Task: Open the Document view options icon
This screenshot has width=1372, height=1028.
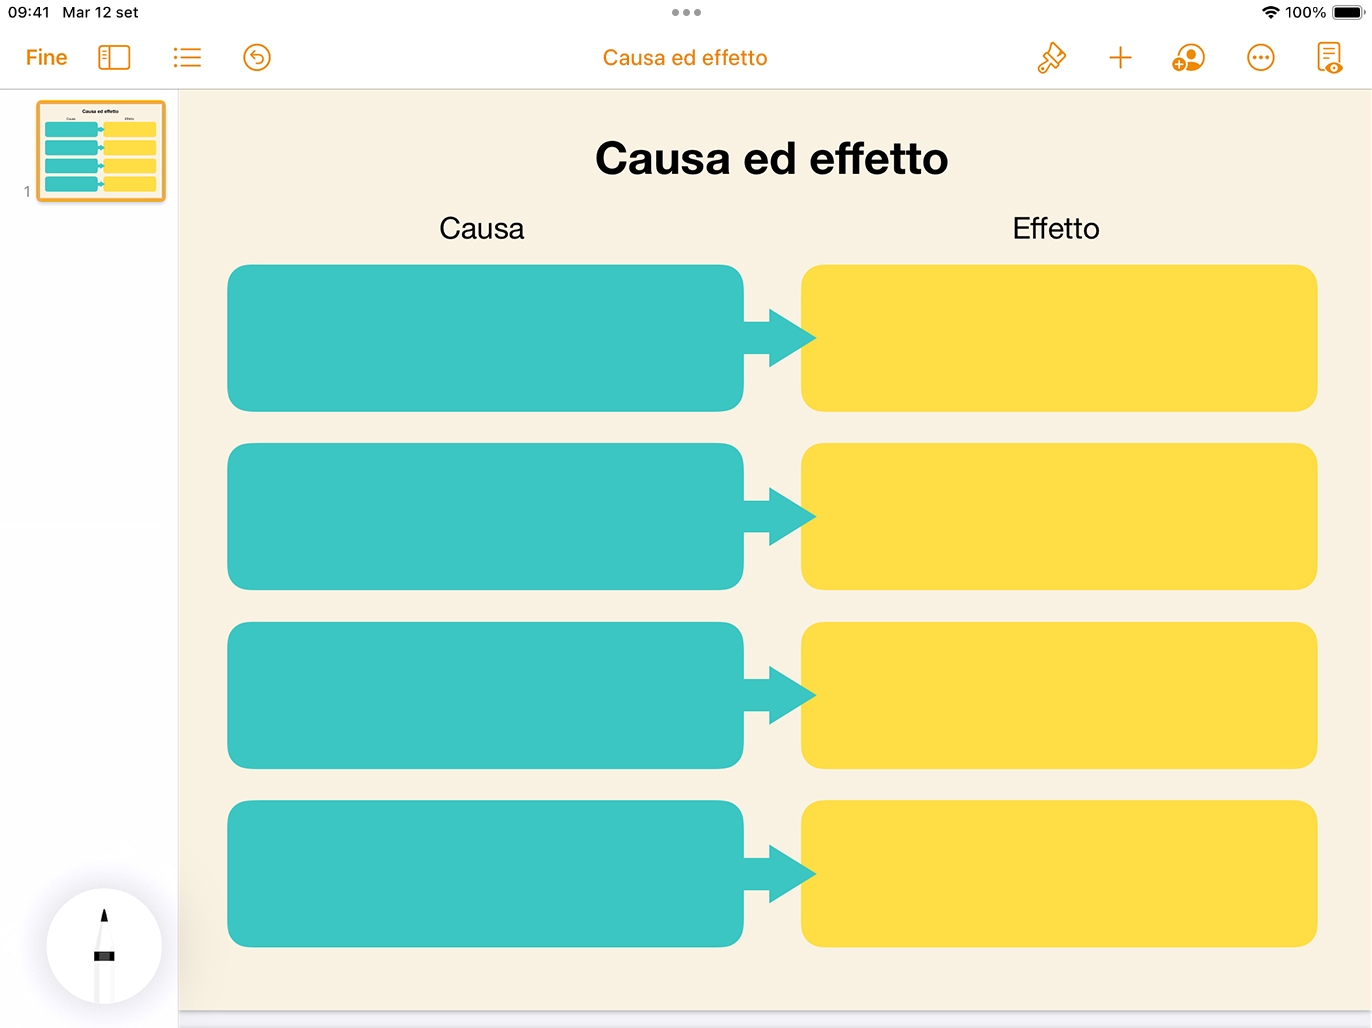Action: coord(1329,58)
